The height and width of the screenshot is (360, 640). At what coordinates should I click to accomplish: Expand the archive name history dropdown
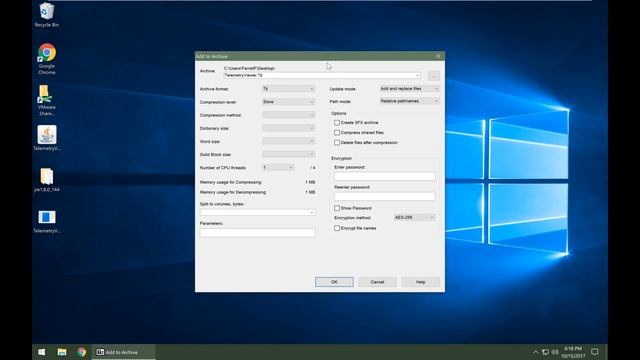coord(417,76)
